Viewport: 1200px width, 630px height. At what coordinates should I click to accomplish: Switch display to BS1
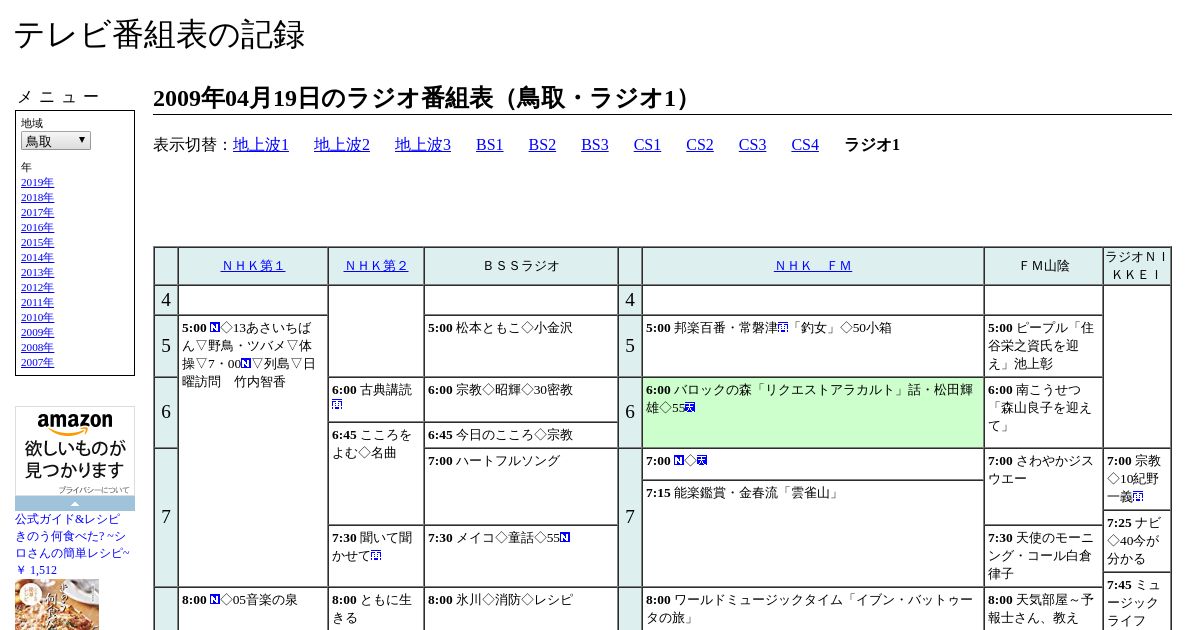pos(490,145)
